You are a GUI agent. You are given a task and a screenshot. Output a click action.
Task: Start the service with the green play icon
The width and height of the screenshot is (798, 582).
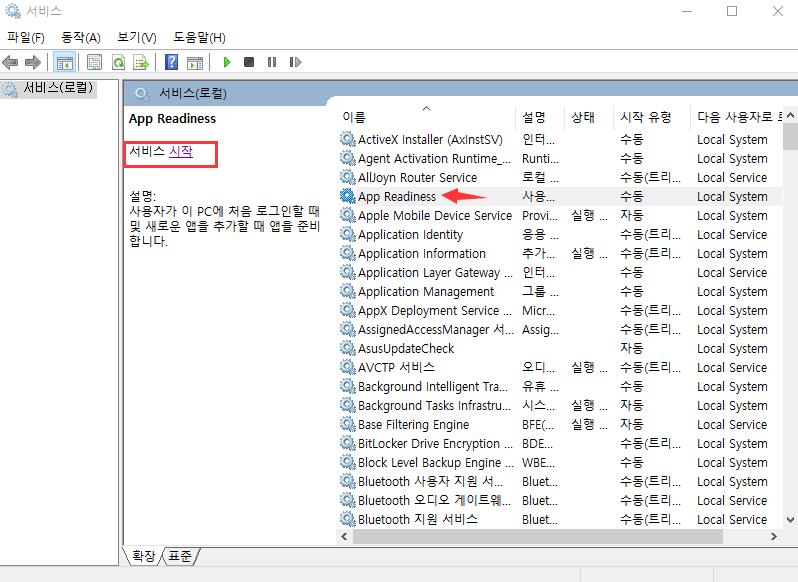coord(227,62)
